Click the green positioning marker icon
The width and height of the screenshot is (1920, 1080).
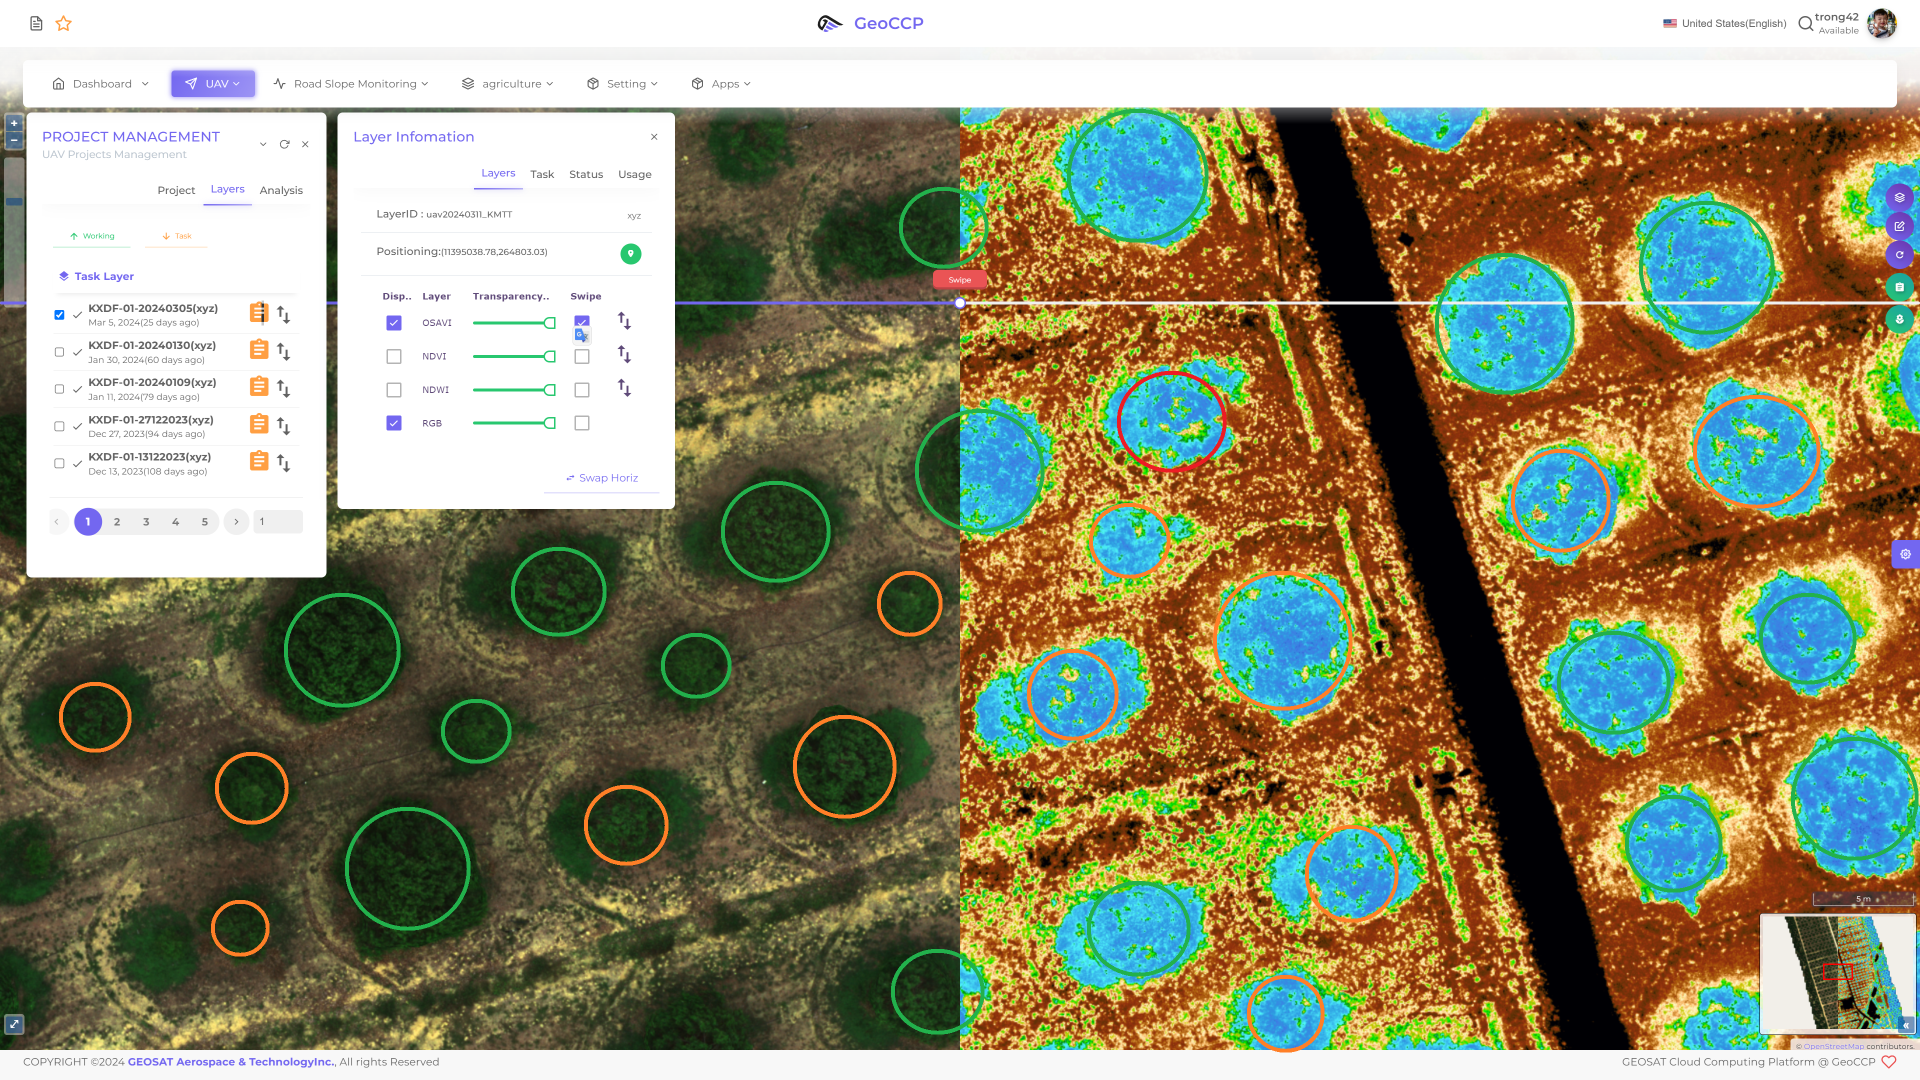tap(630, 253)
